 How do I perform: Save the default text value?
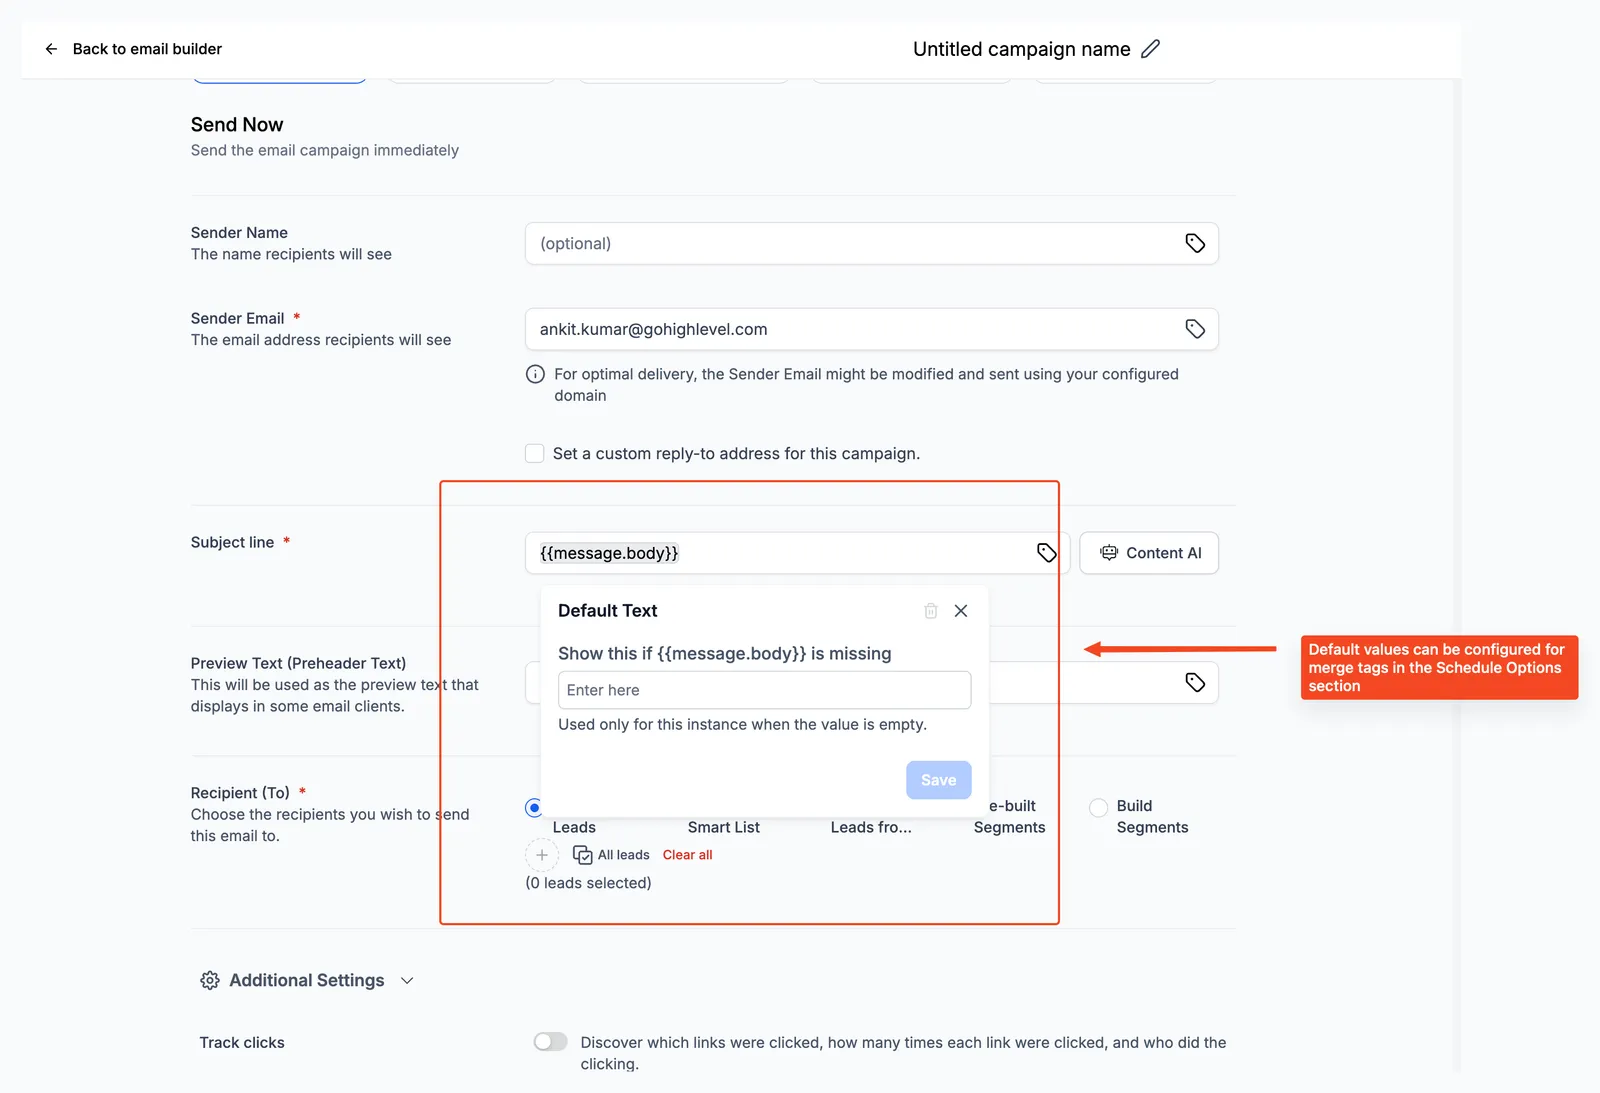[x=938, y=780]
